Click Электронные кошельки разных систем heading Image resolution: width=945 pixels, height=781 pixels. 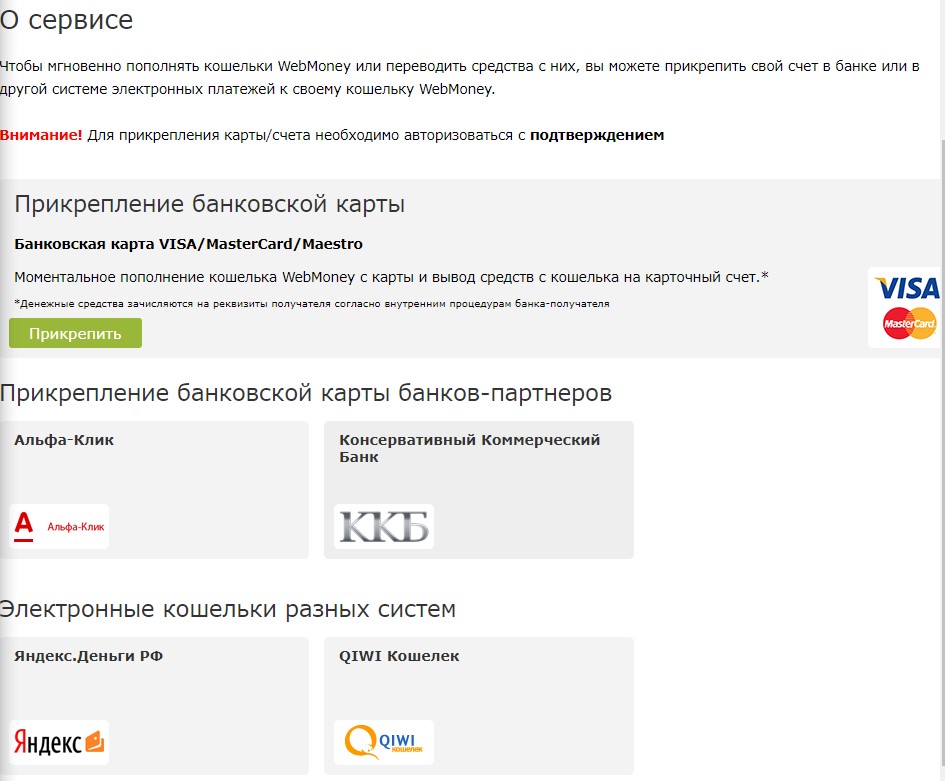point(228,608)
